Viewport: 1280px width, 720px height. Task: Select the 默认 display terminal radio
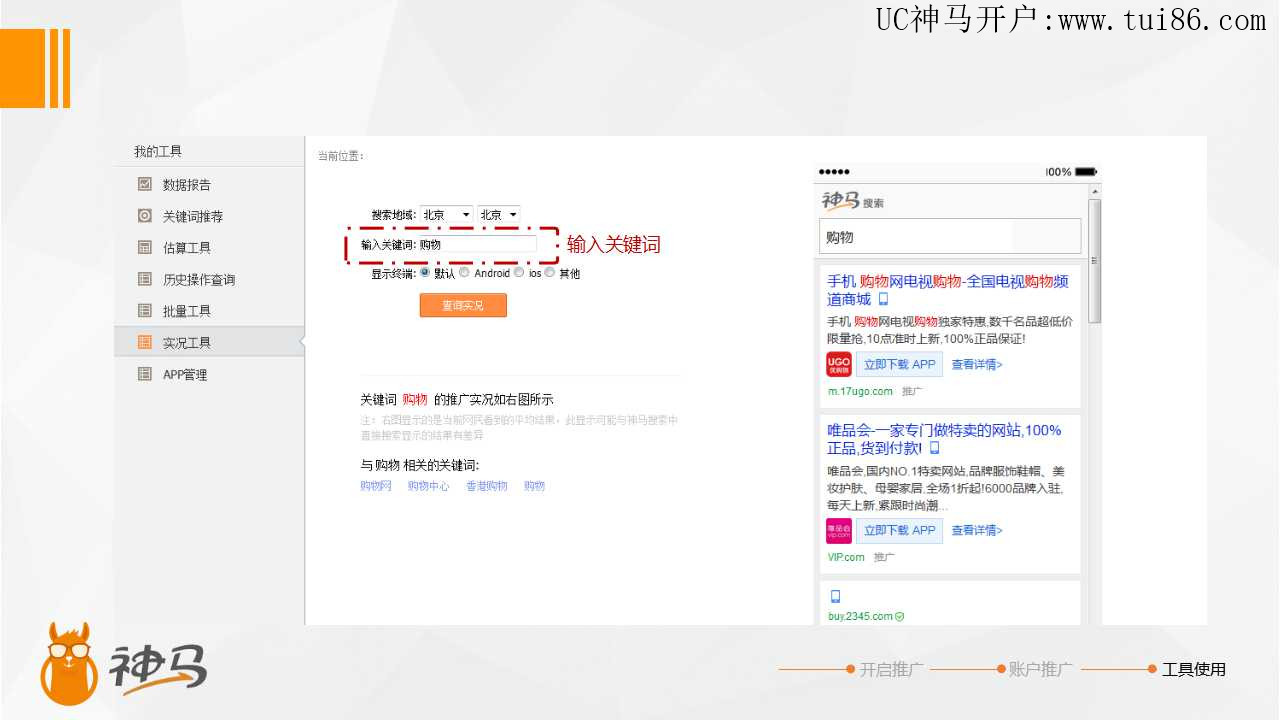pos(425,272)
